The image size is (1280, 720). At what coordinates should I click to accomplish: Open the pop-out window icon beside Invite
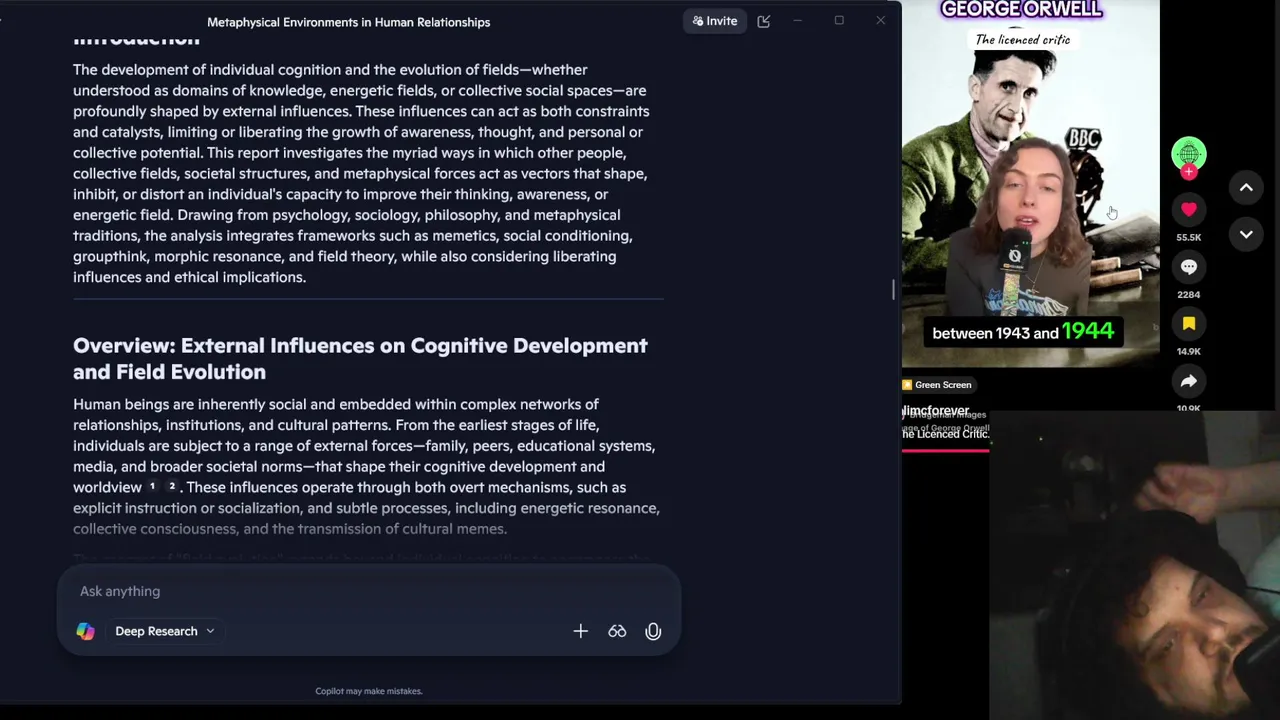(x=764, y=21)
